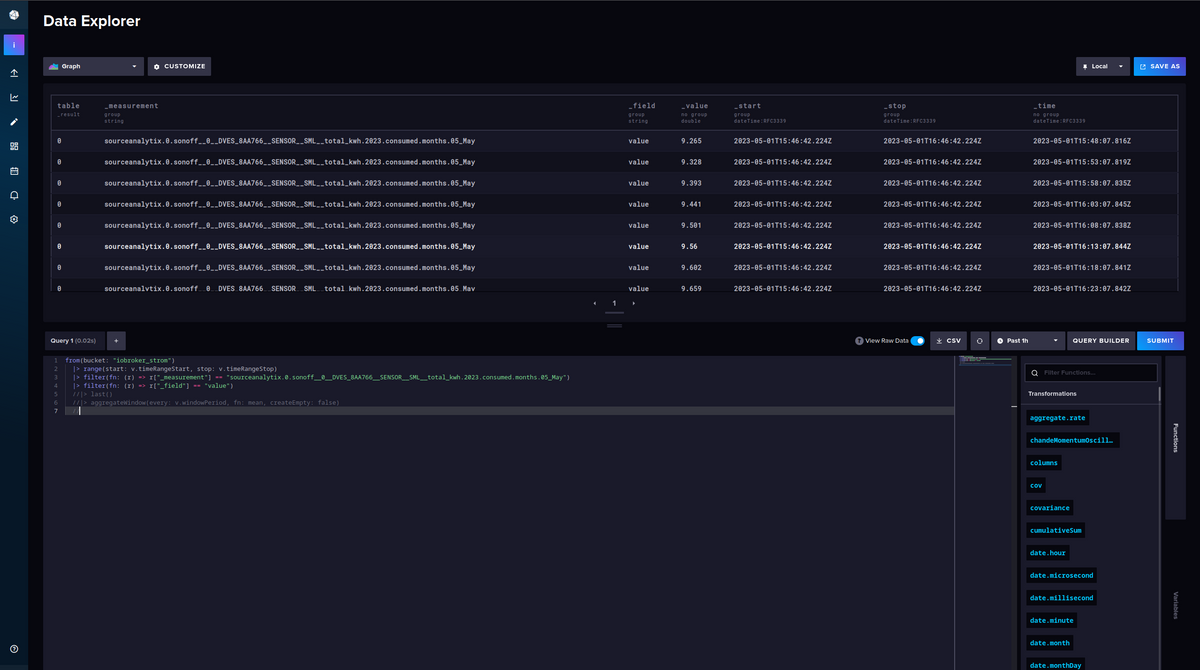The width and height of the screenshot is (1200, 670).
Task: Open the Tasks calendar icon
Action: click(14, 170)
